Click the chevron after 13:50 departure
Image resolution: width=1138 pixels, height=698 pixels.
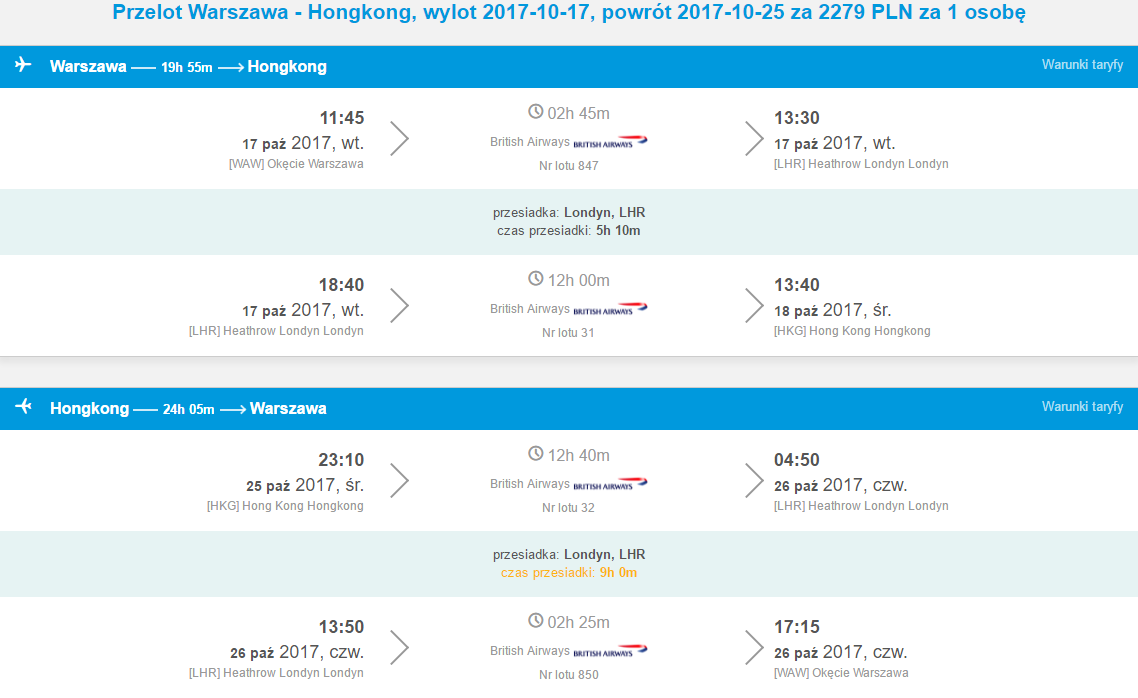pyautogui.click(x=400, y=647)
